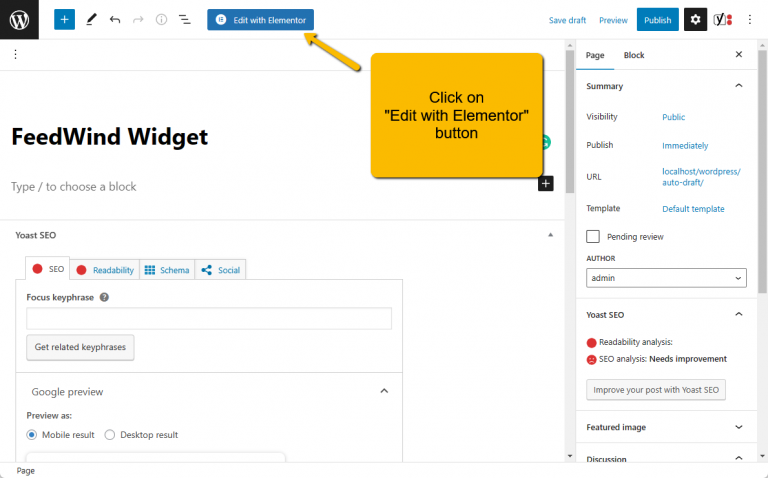This screenshot has width=768, height=478.
Task: Switch to the Readability tab
Action: click(105, 270)
